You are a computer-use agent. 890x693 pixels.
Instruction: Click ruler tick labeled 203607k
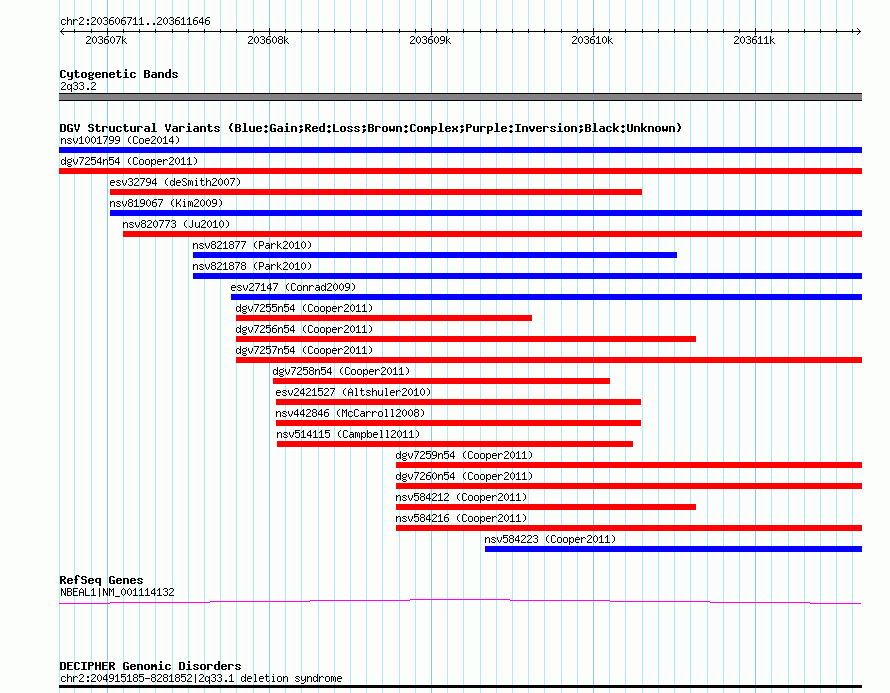pos(106,40)
